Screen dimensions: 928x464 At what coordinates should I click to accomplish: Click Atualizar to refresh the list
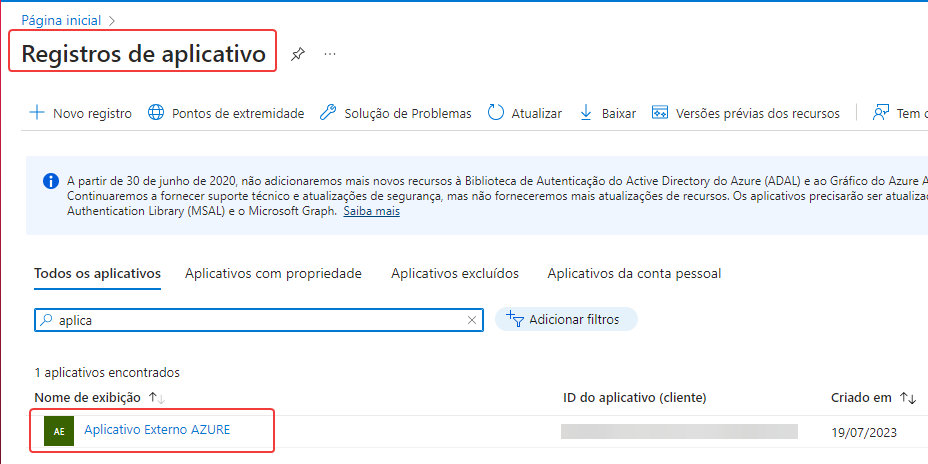(536, 113)
